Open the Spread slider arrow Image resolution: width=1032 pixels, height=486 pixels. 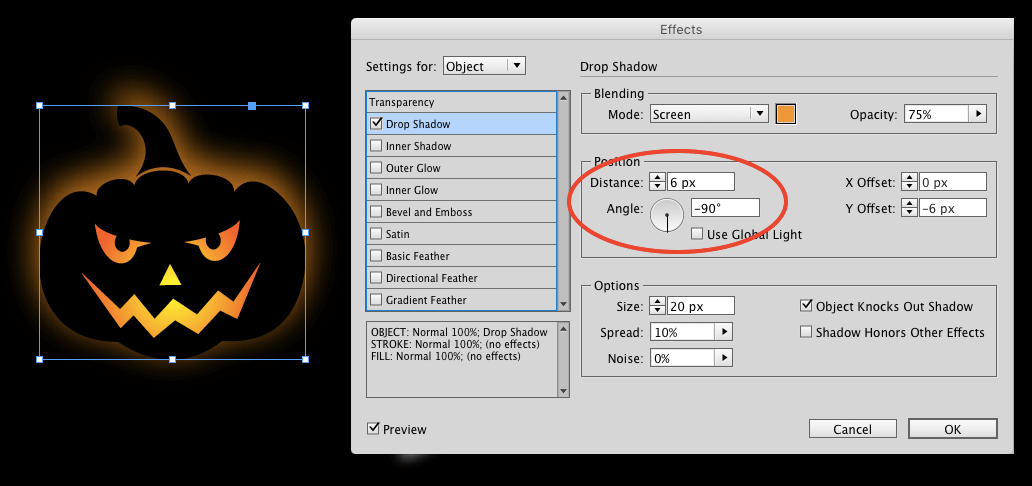pos(724,332)
